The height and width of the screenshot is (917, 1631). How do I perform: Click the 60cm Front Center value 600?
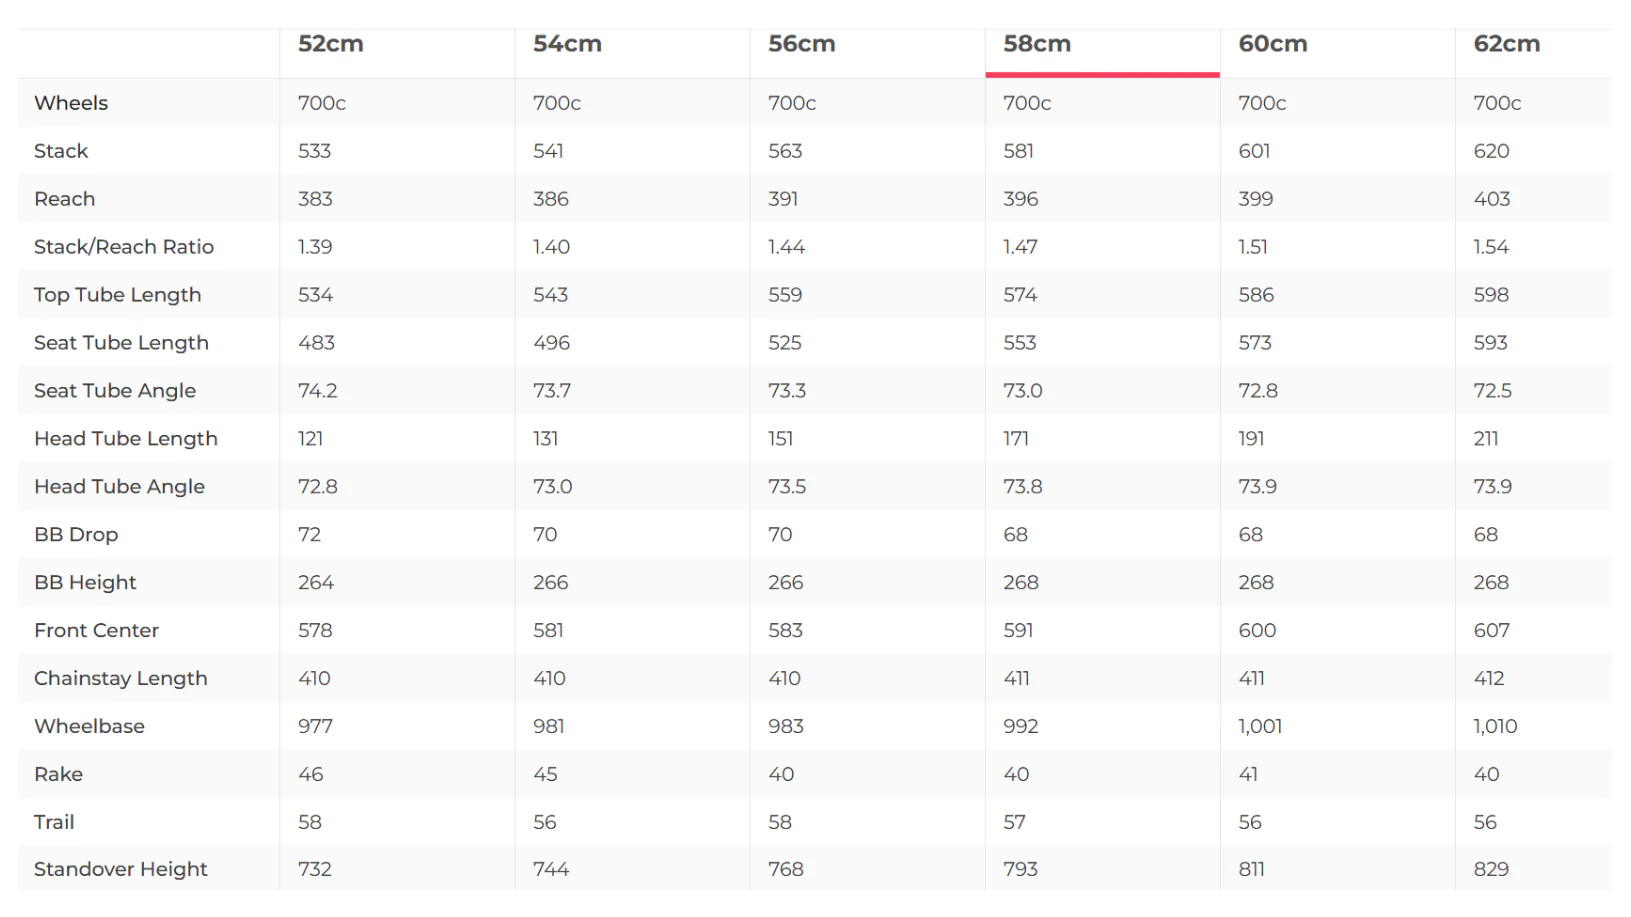point(1257,631)
